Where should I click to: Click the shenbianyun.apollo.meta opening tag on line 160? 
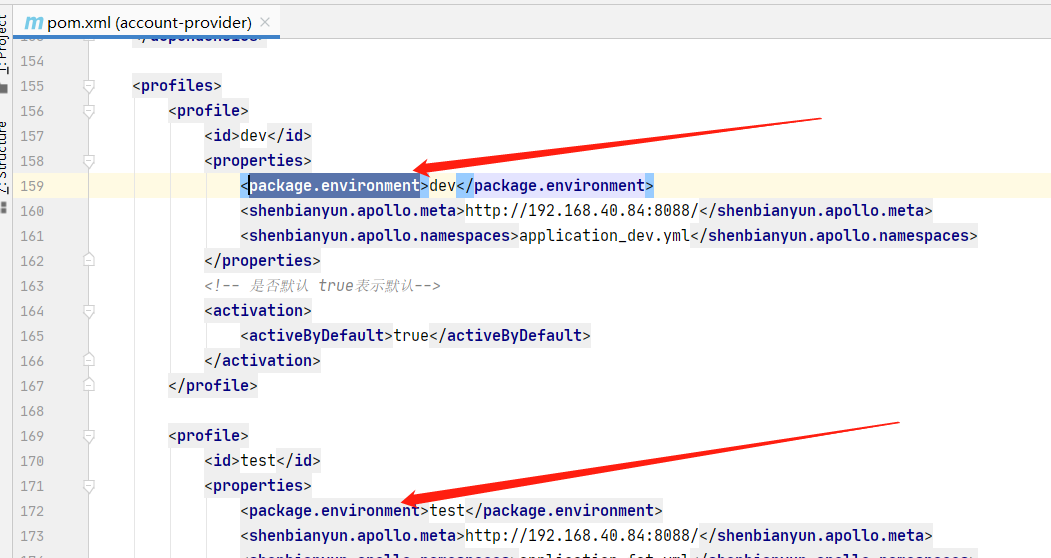point(353,211)
